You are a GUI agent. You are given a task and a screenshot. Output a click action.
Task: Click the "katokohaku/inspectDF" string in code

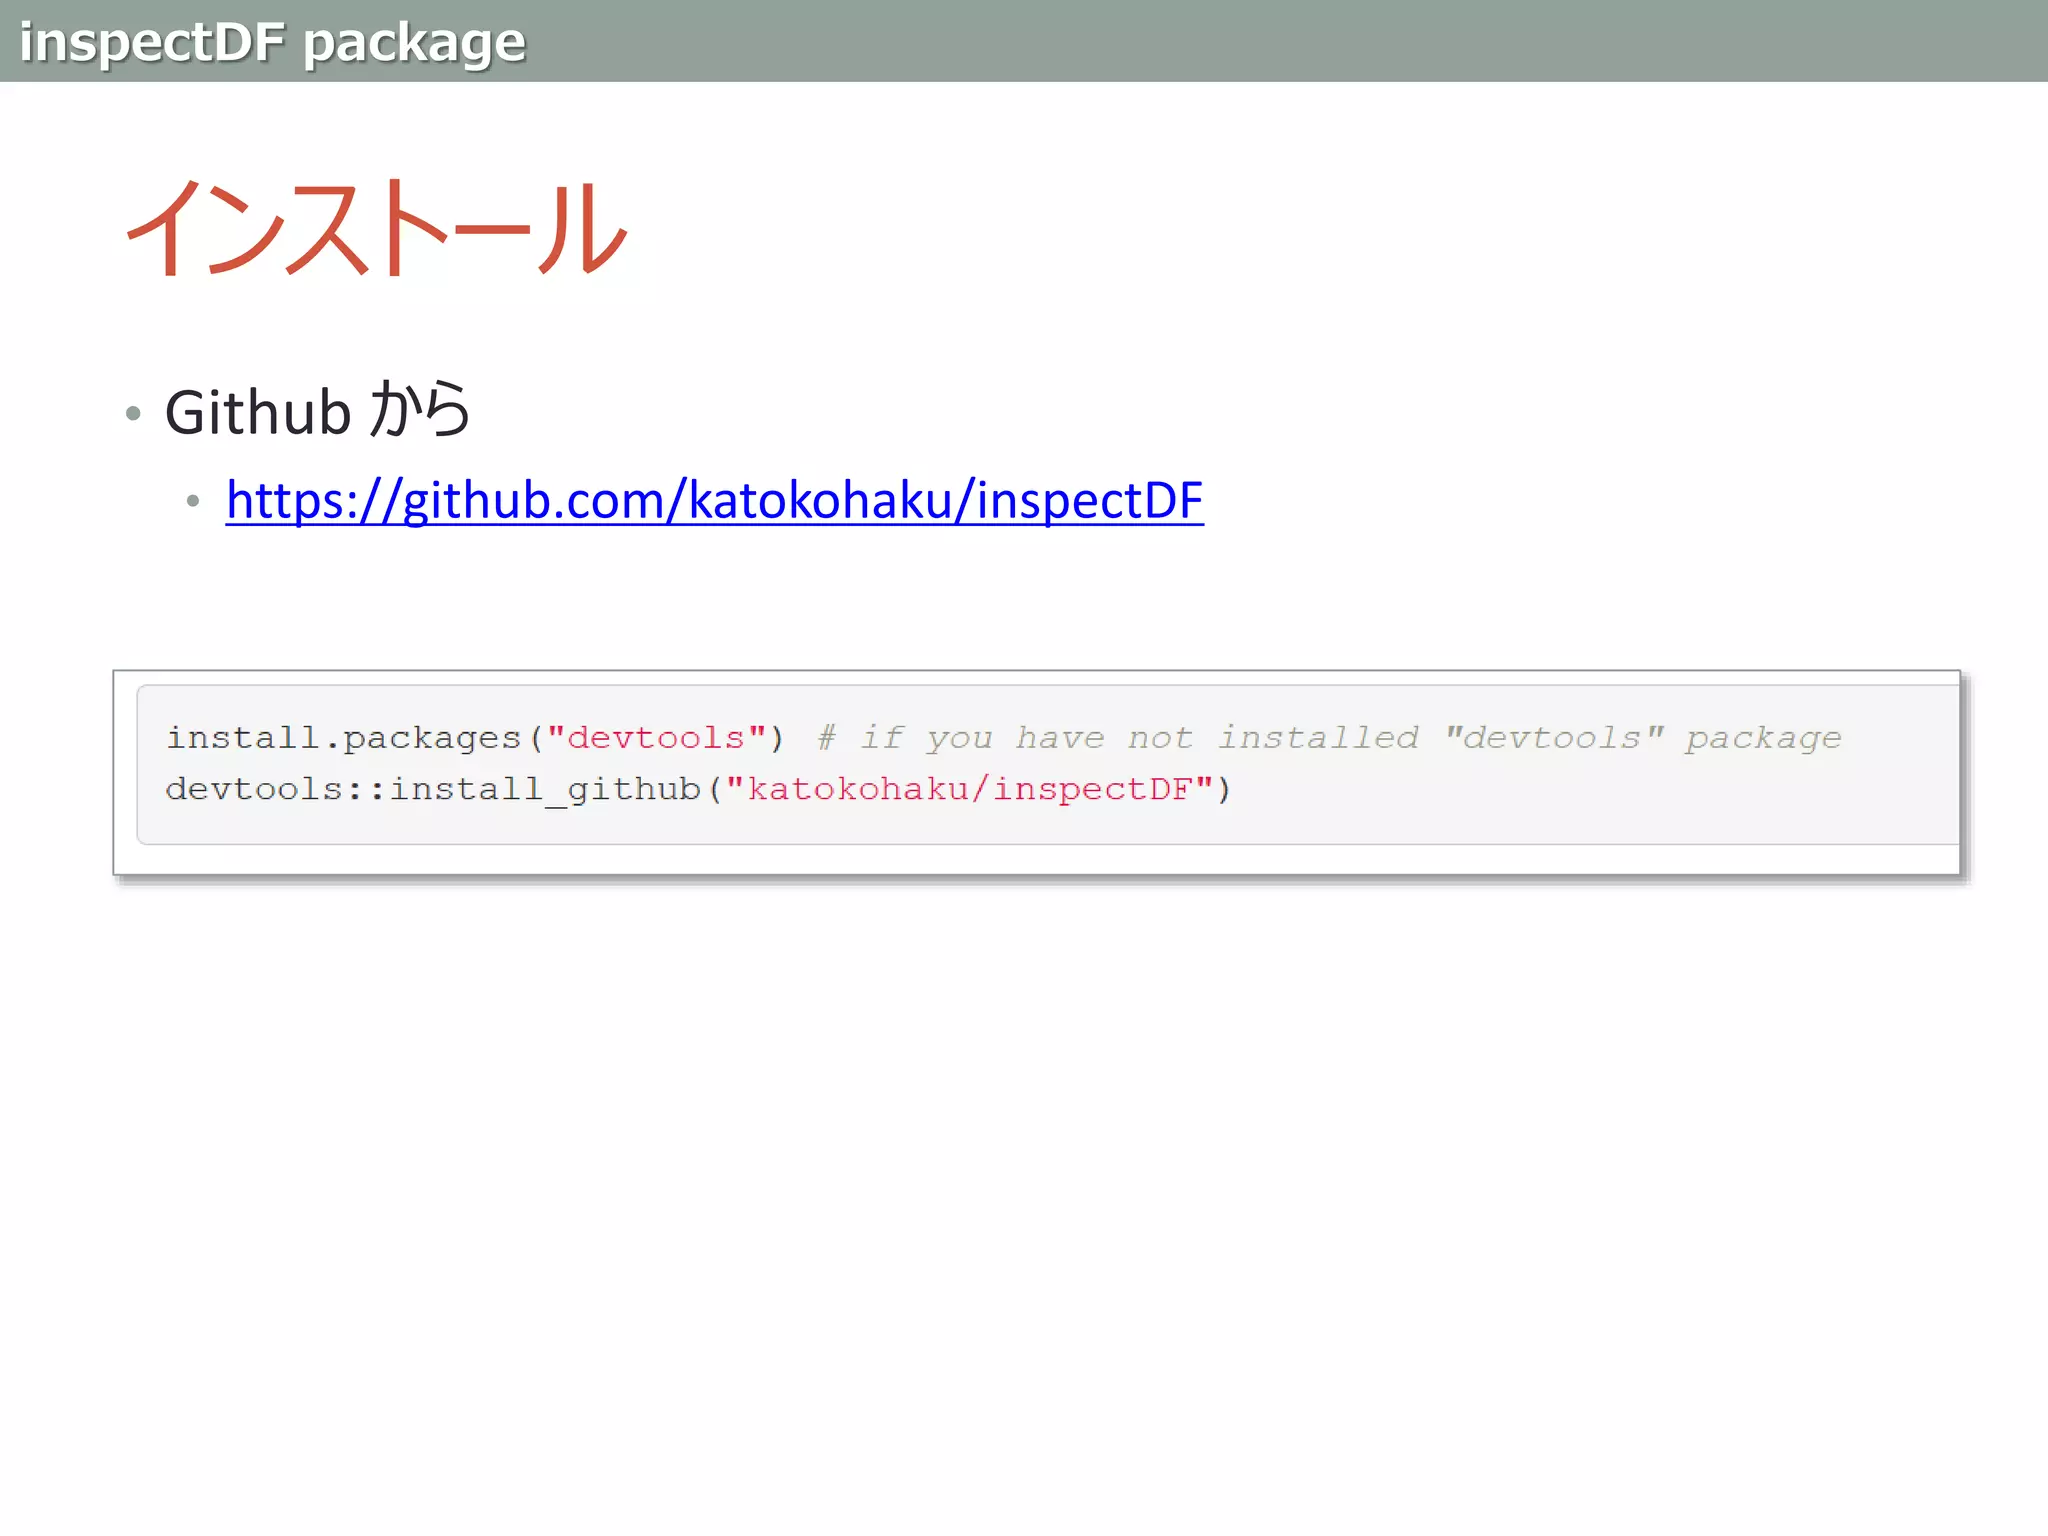[969, 789]
